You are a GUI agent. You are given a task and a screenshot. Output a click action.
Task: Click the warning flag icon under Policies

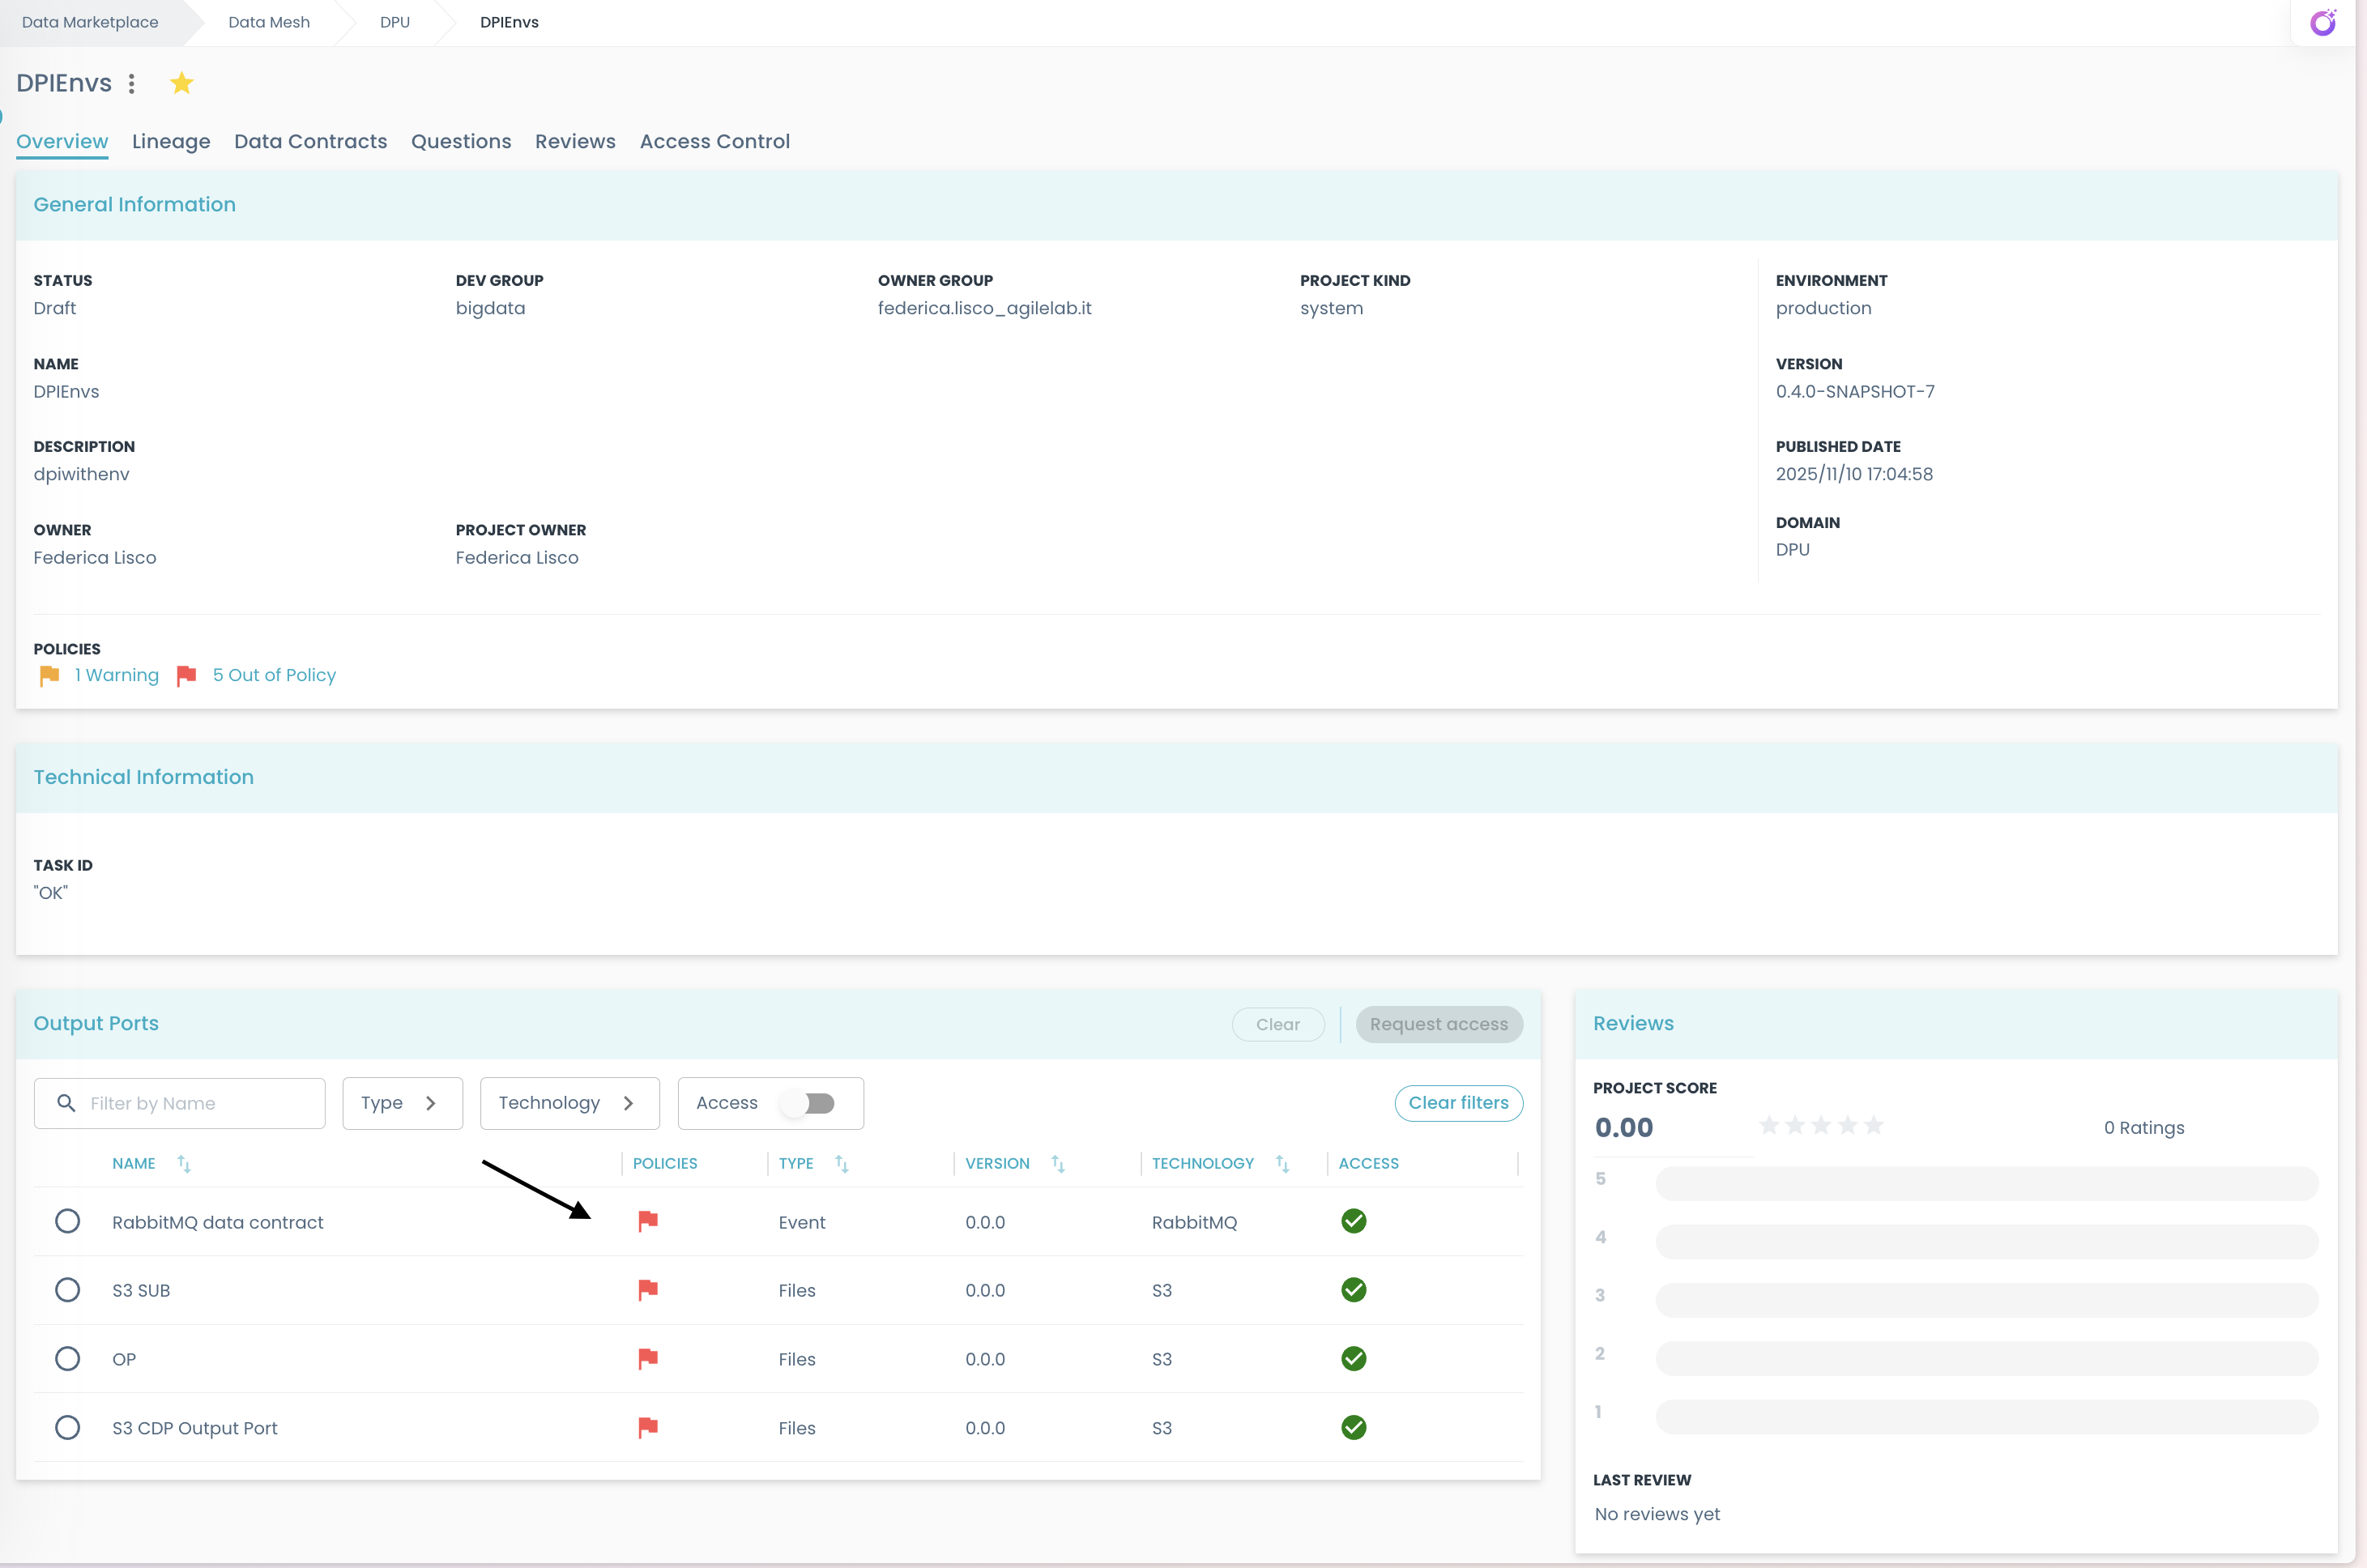coord(49,675)
